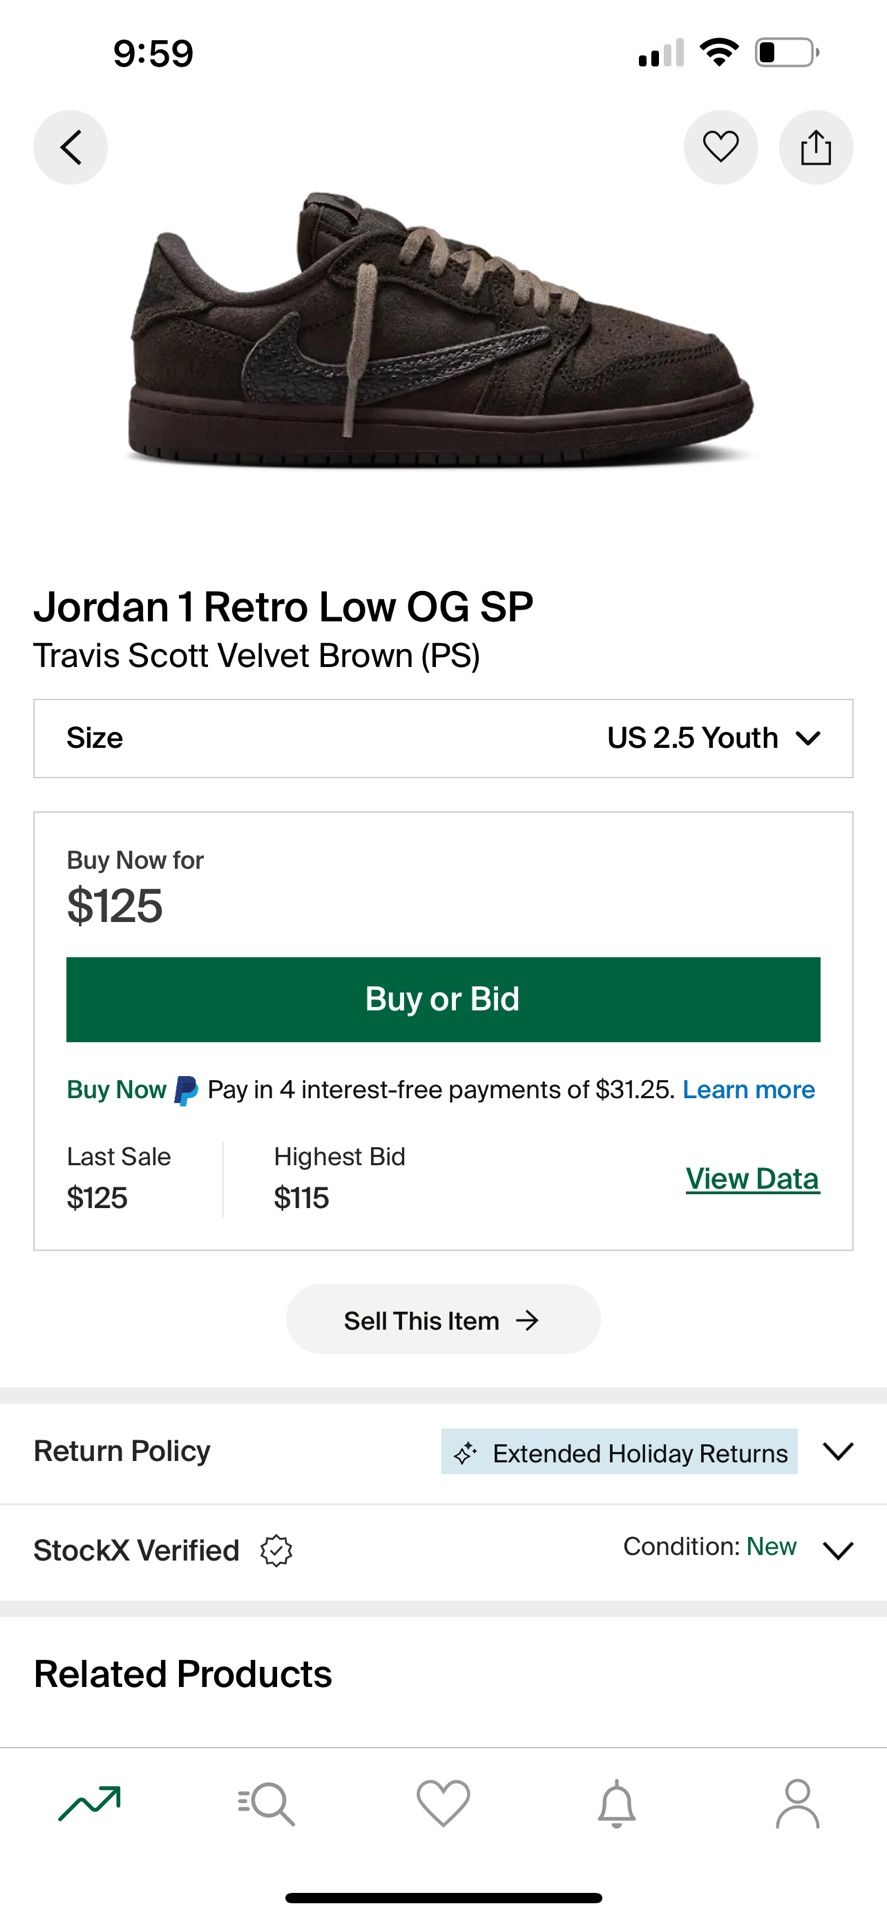This screenshot has width=887, height=1920.
Task: Expand the Return Policy section
Action: (838, 1451)
